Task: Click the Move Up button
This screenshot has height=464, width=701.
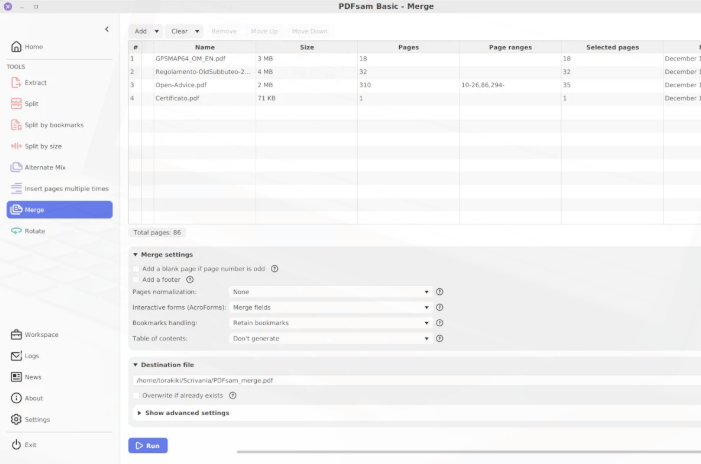Action: 264,31
